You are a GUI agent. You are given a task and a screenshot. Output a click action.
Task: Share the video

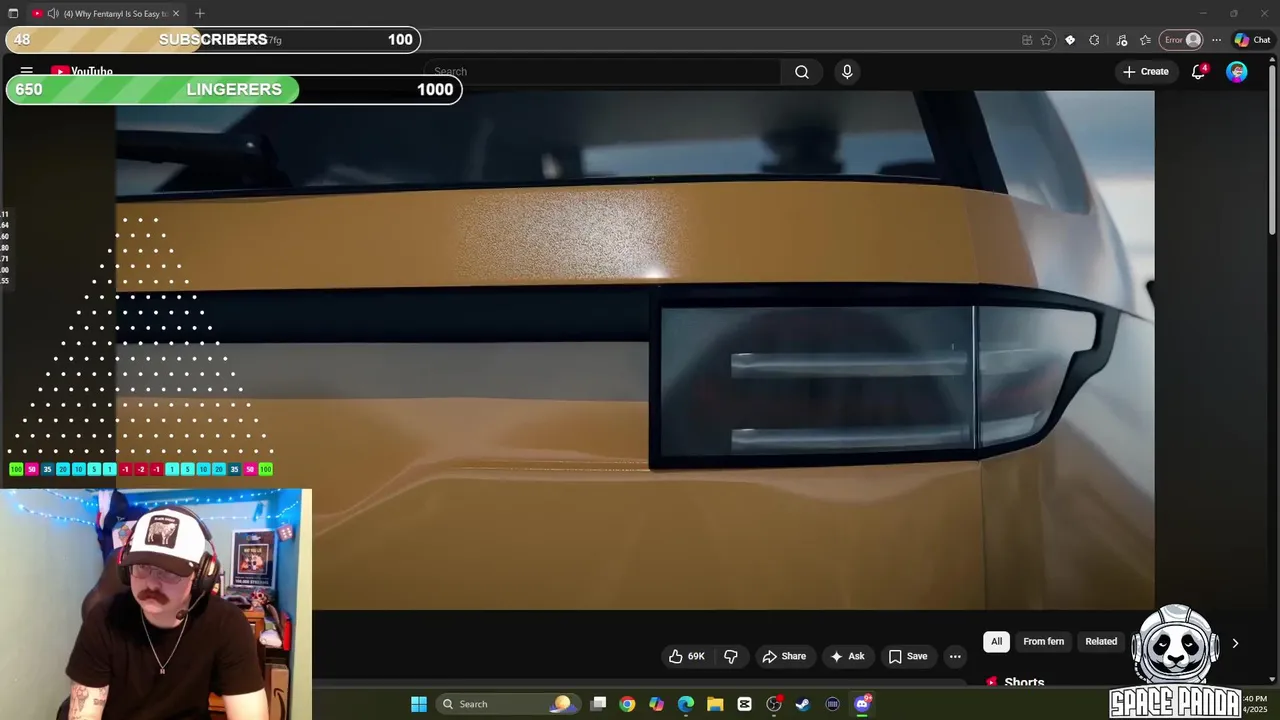(x=784, y=656)
